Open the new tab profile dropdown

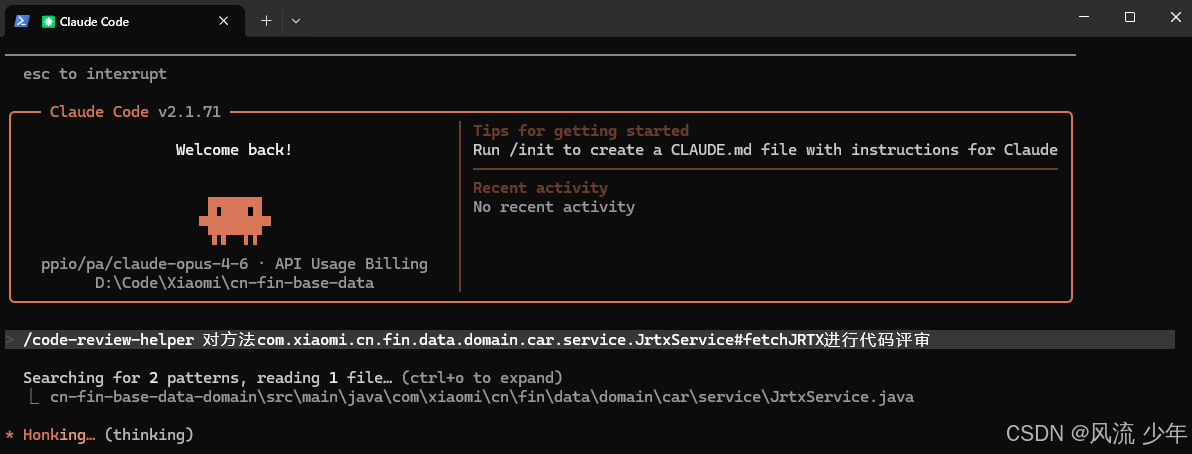tap(296, 21)
